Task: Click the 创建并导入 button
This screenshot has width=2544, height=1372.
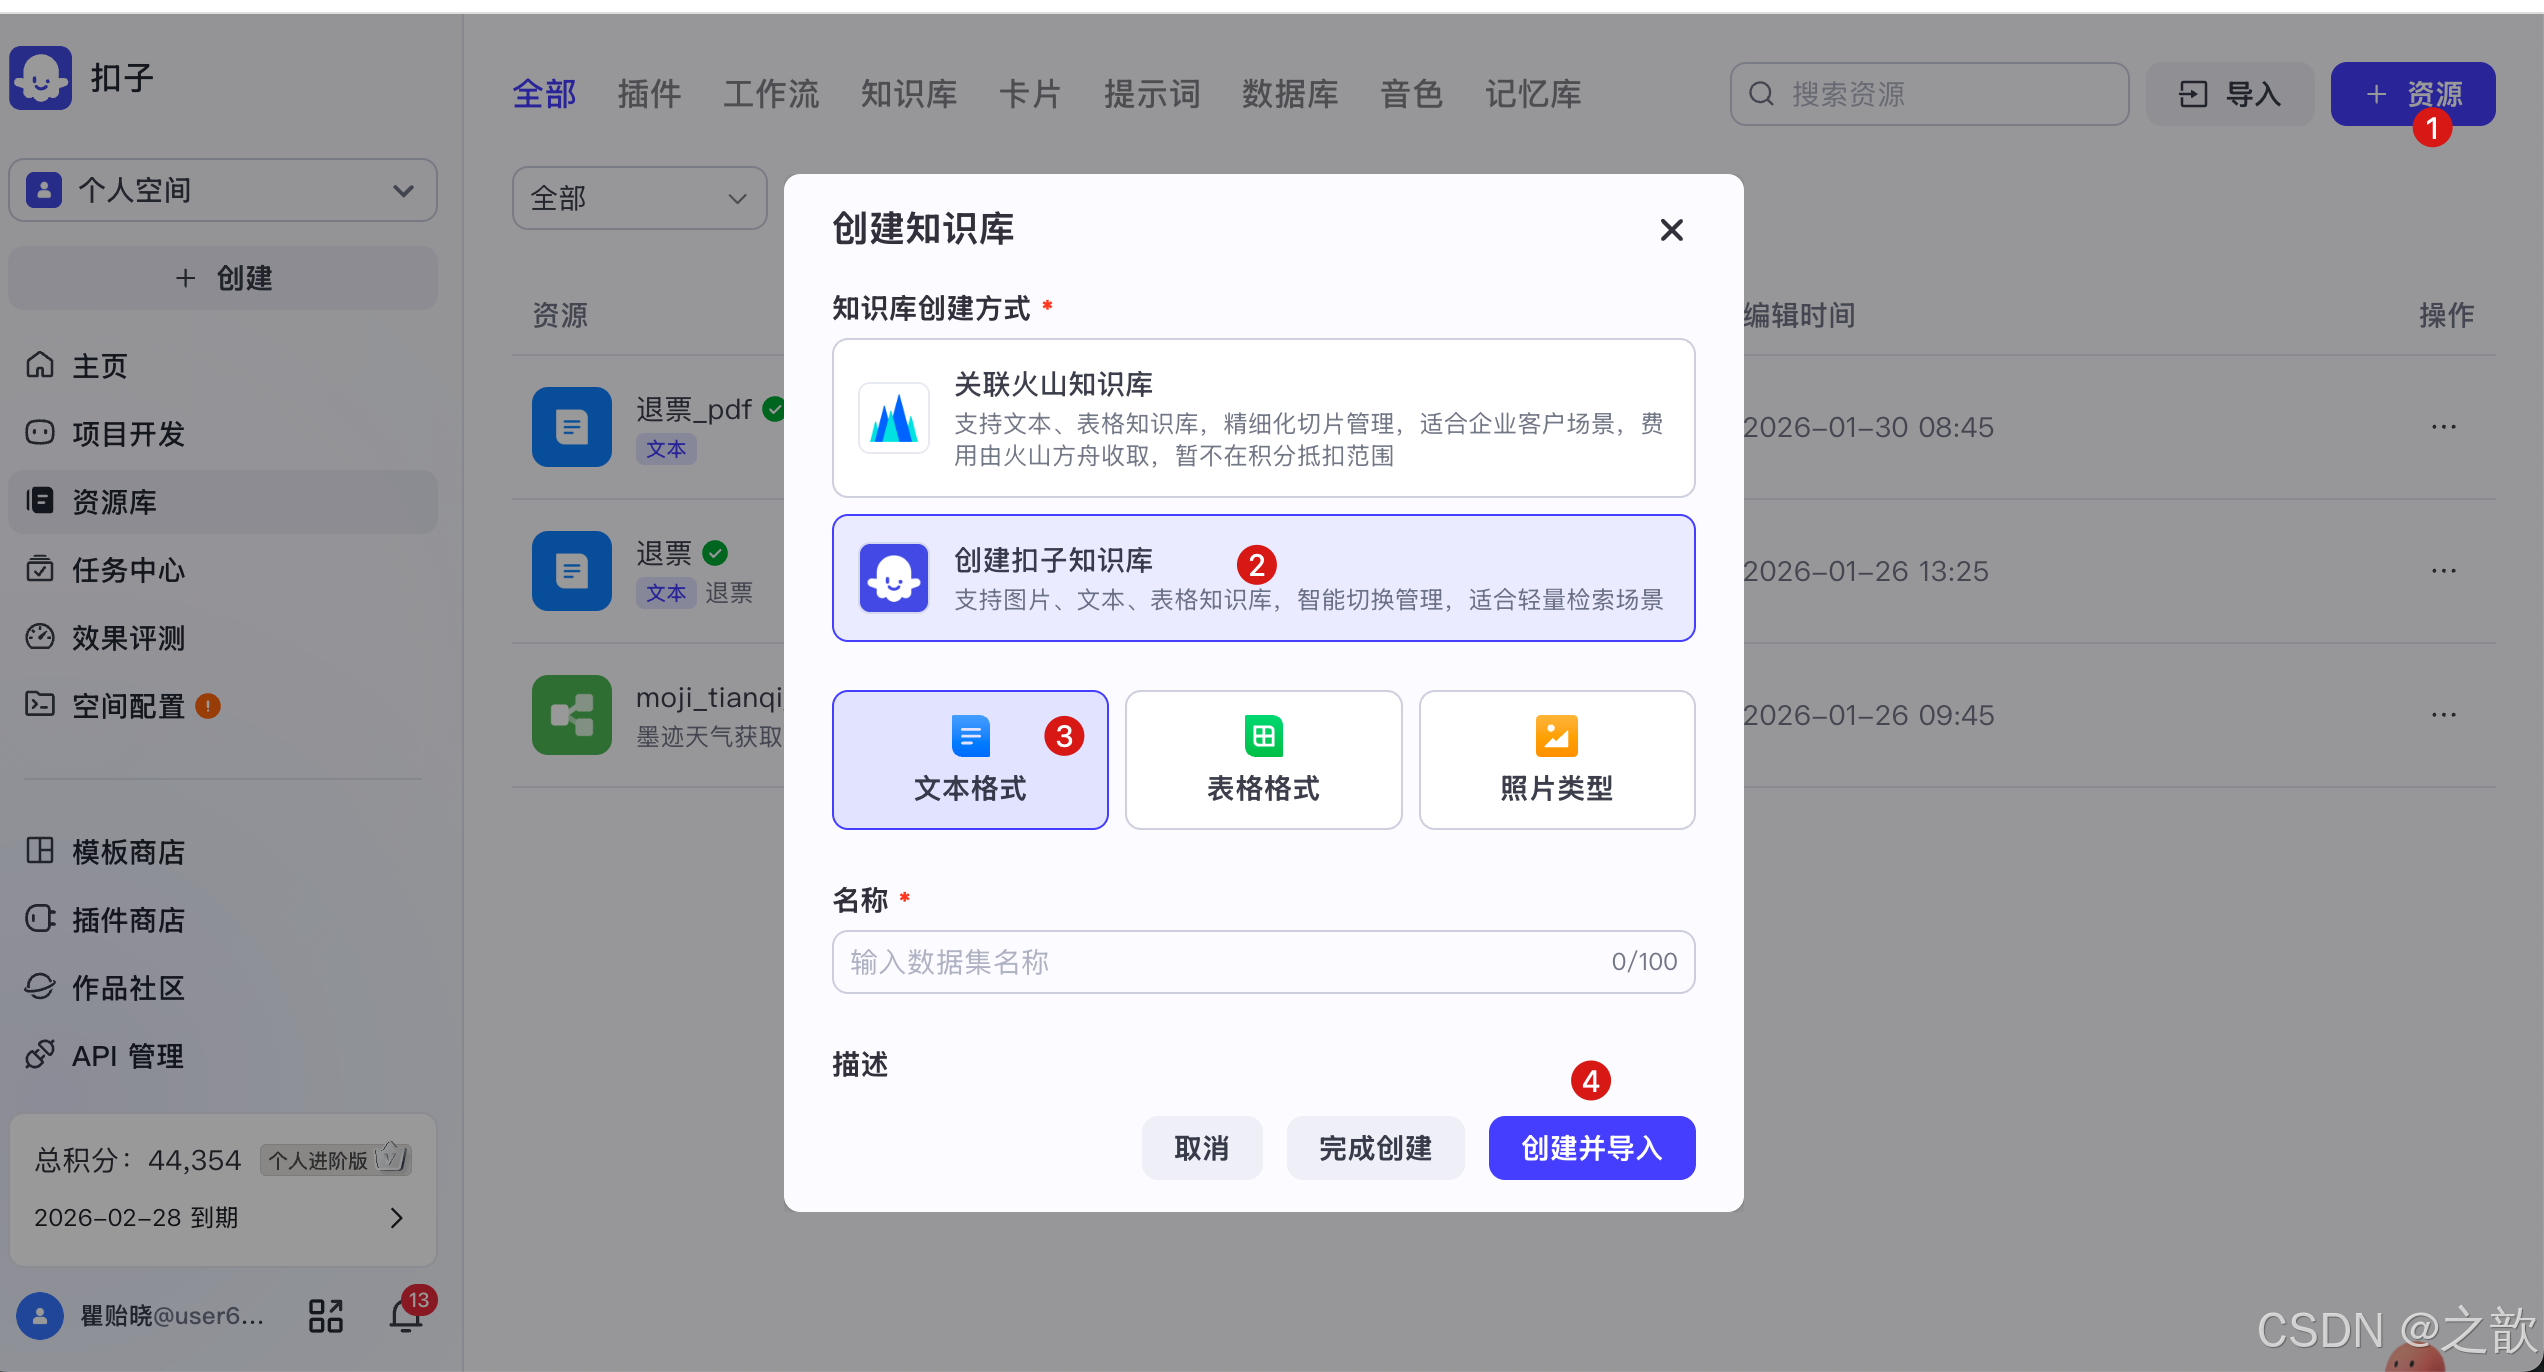Action: [1590, 1148]
